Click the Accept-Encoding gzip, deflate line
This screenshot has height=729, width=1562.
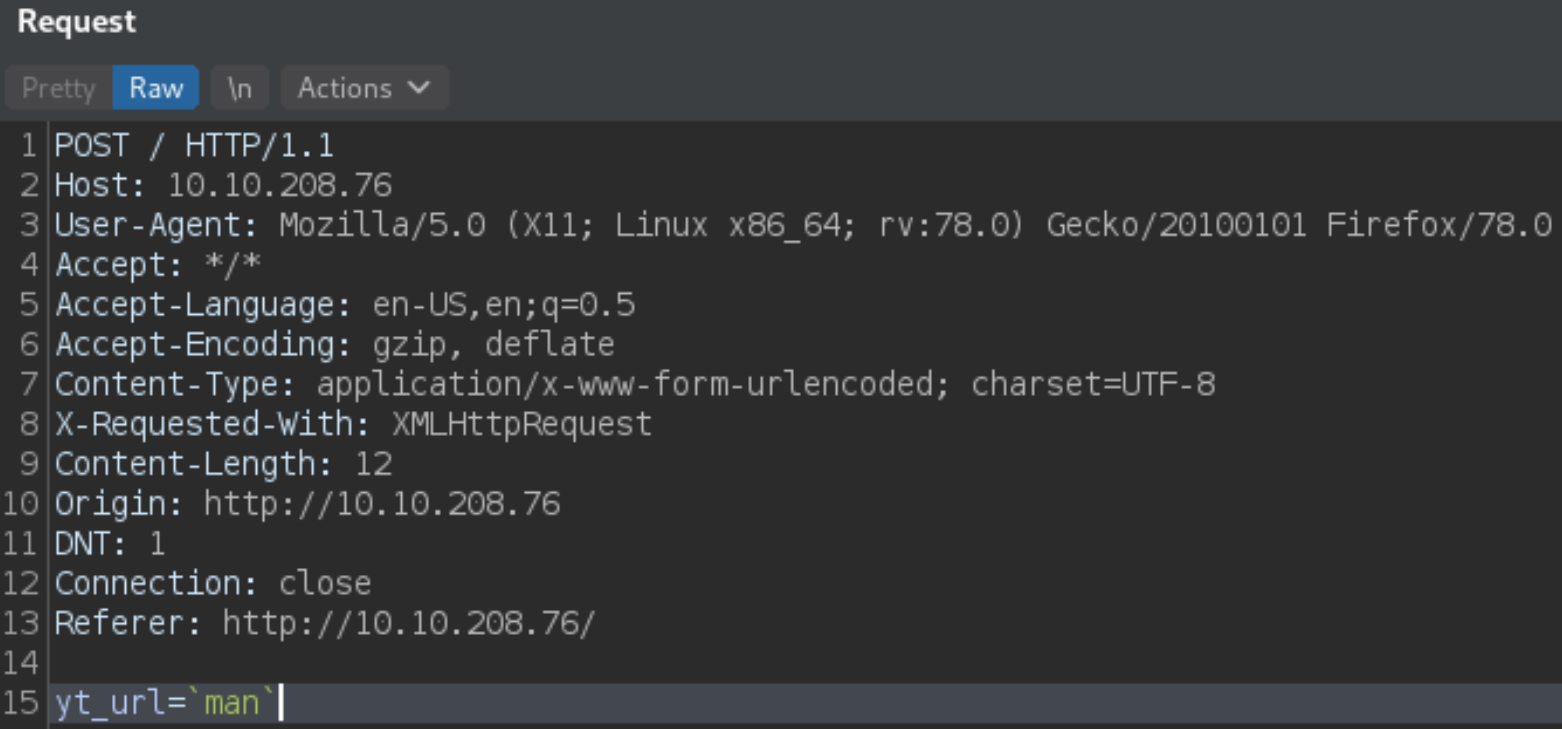tap(335, 345)
